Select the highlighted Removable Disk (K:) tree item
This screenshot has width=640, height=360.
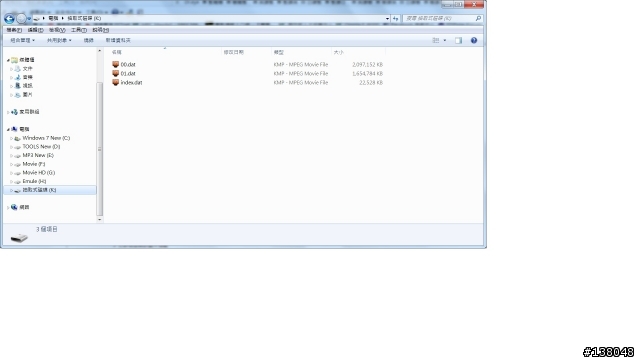click(50, 190)
